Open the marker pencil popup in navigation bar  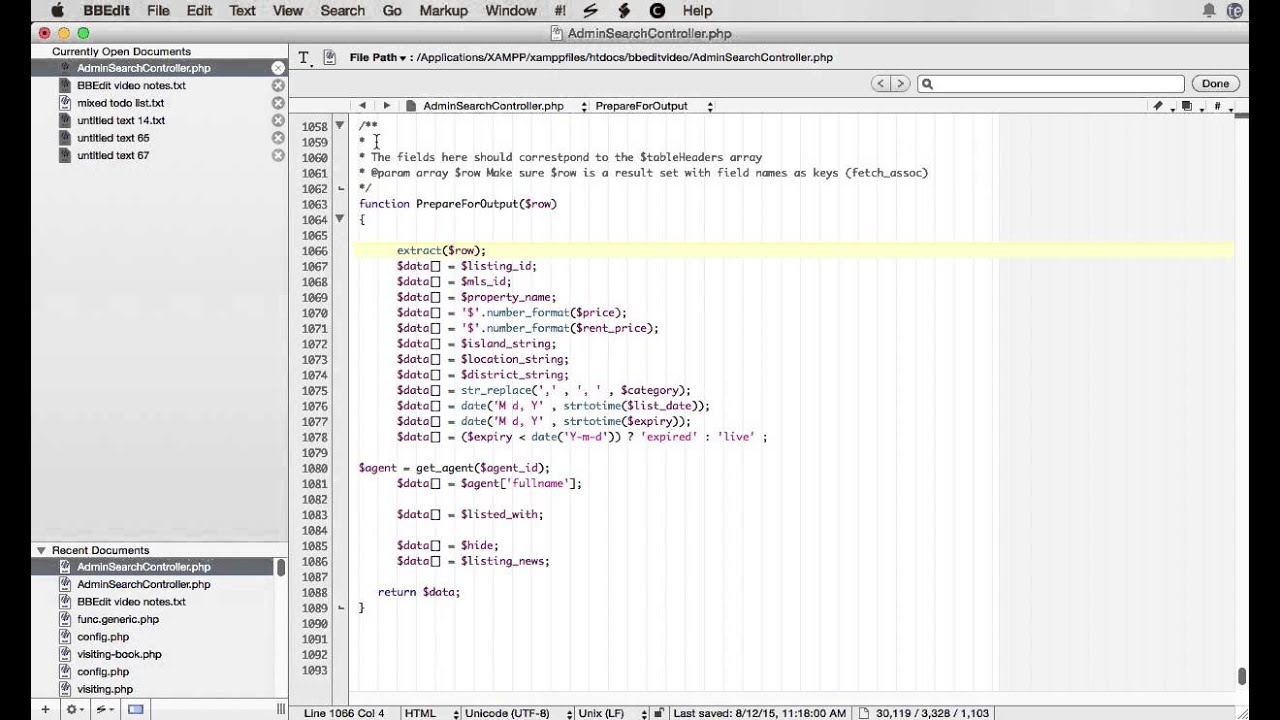click(x=1161, y=106)
